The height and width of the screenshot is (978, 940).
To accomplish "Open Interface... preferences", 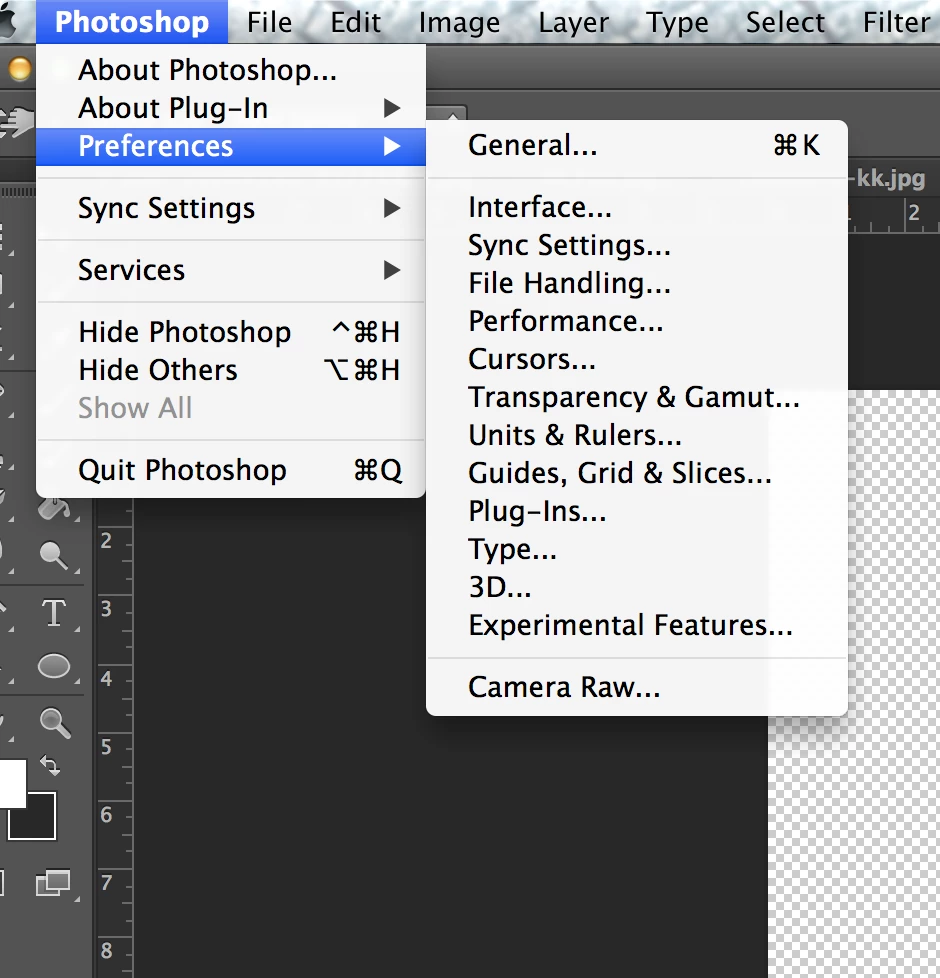I will tap(637, 207).
